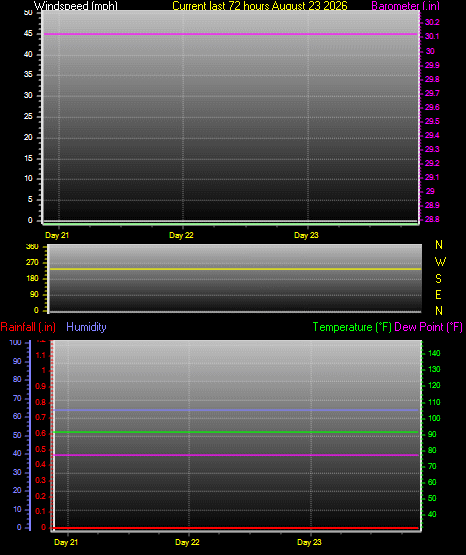Click the Windspeed (mph) axis title

pyautogui.click(x=76, y=6)
